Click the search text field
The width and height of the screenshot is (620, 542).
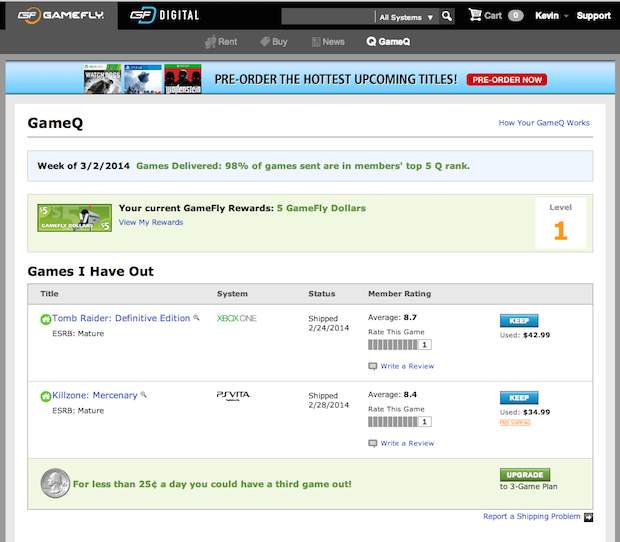coord(328,16)
